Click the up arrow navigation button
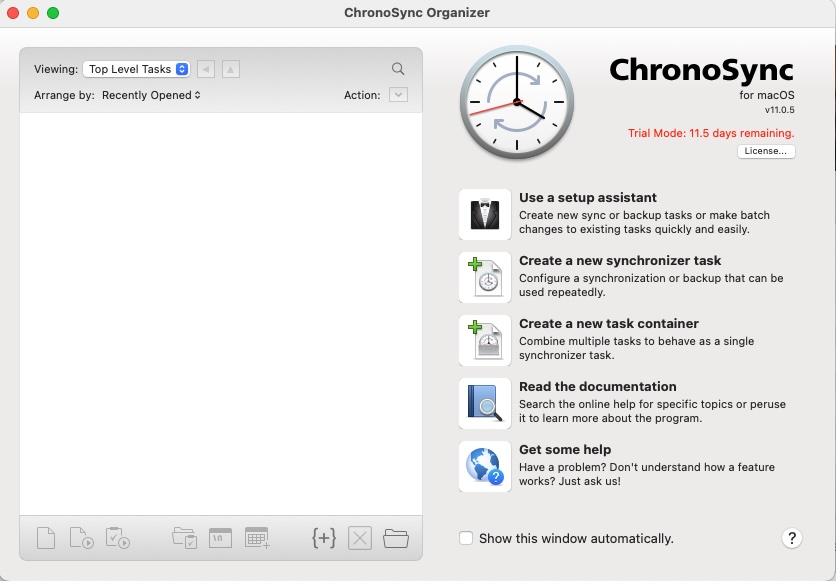The height and width of the screenshot is (581, 836). click(230, 69)
